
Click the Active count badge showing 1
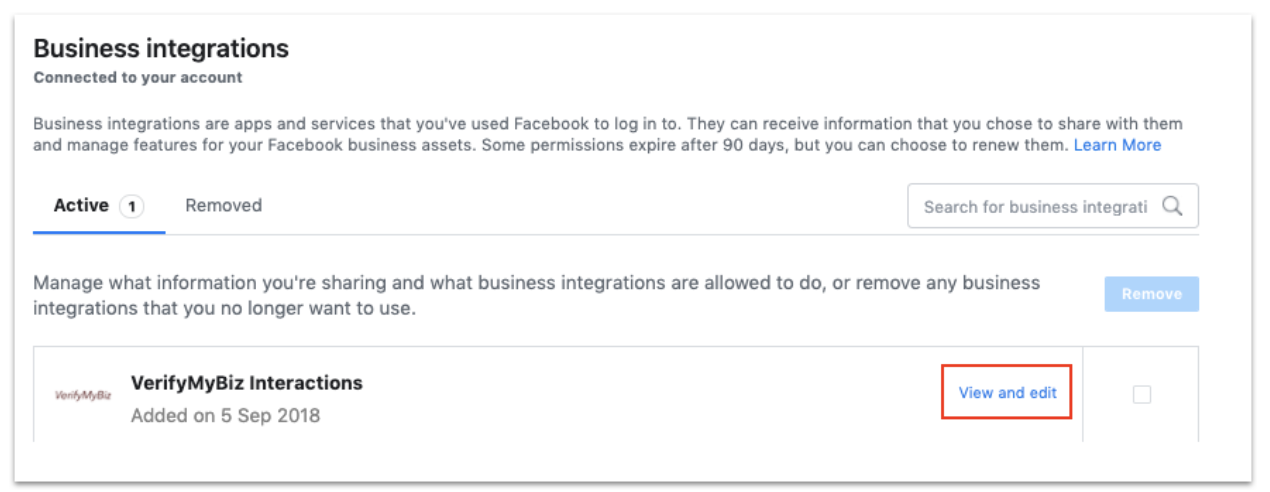[x=131, y=206]
